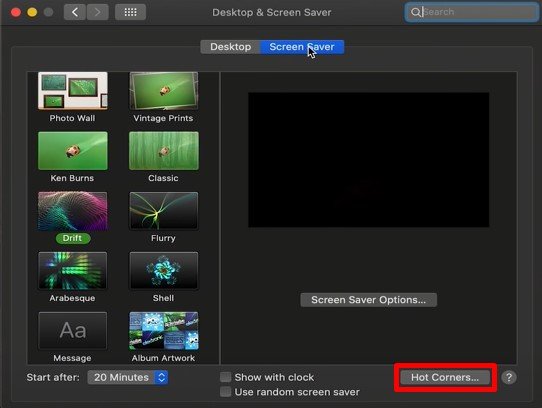Image resolution: width=542 pixels, height=408 pixels.
Task: Pick the Ken Burns screen saver
Action: pos(73,151)
